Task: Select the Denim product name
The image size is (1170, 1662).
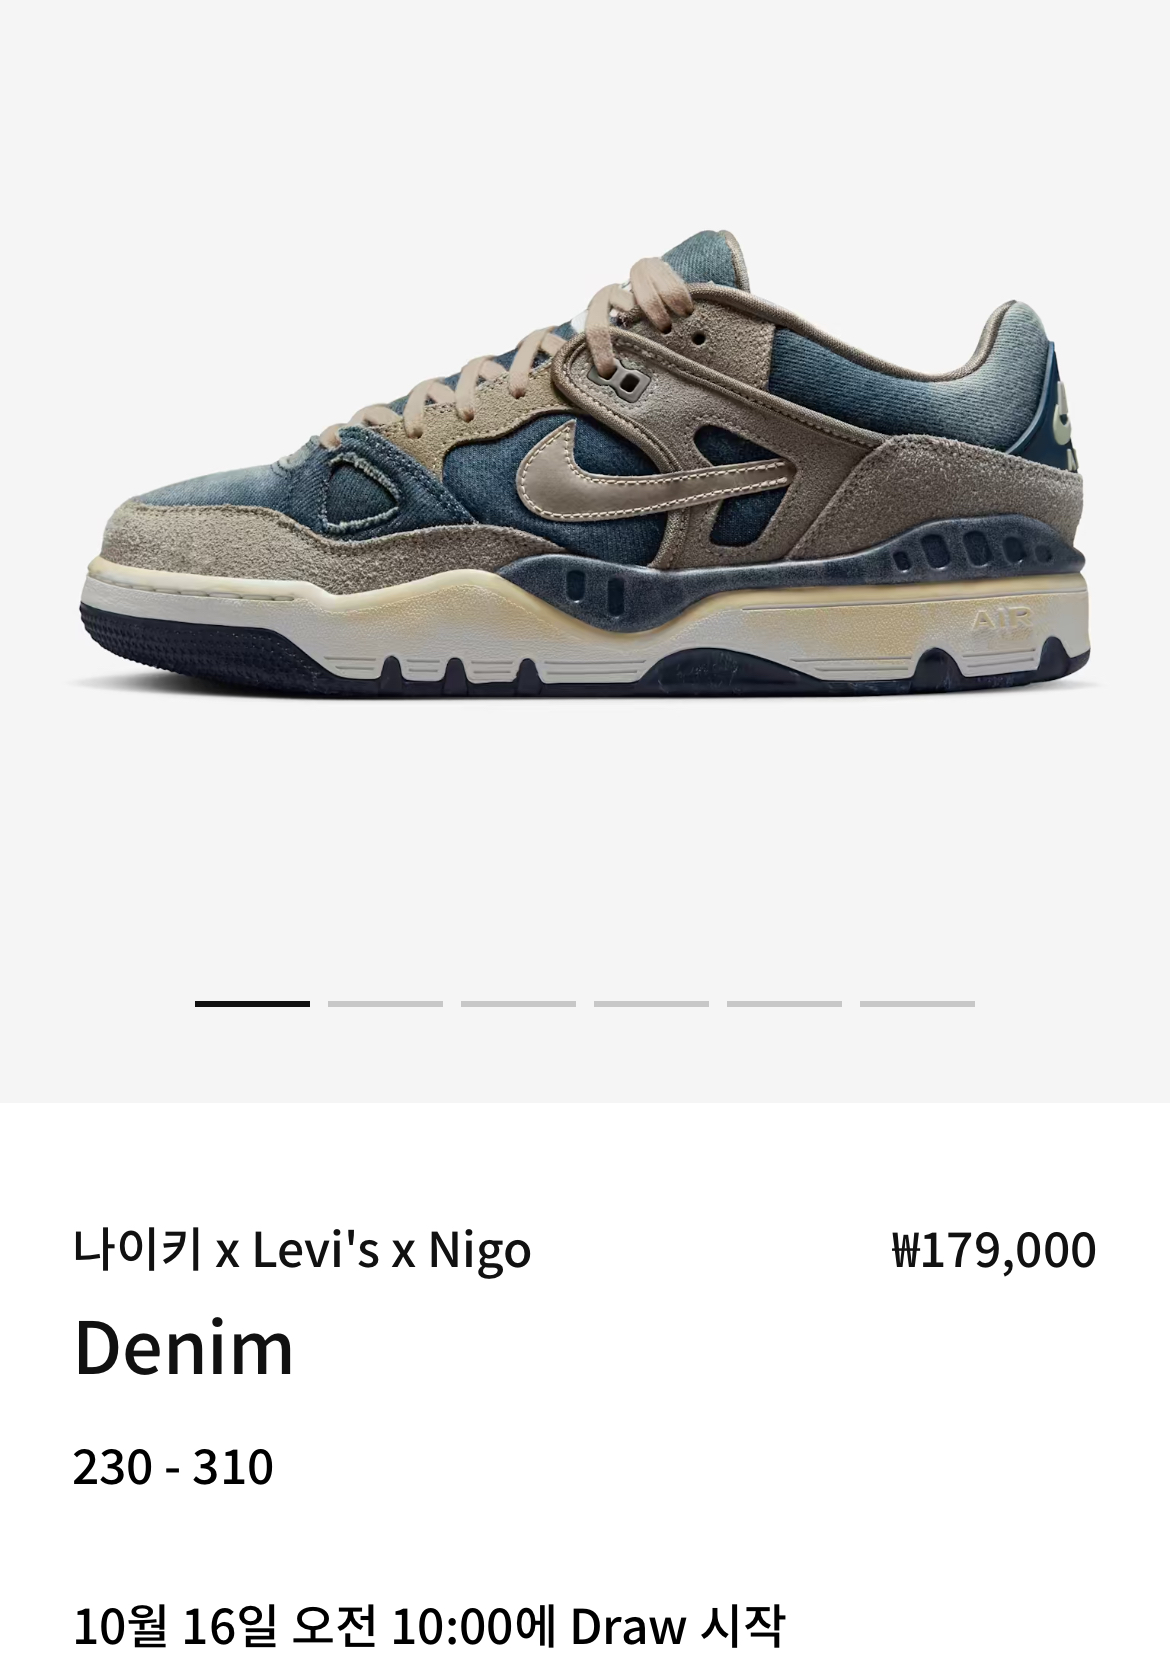Action: [184, 1349]
